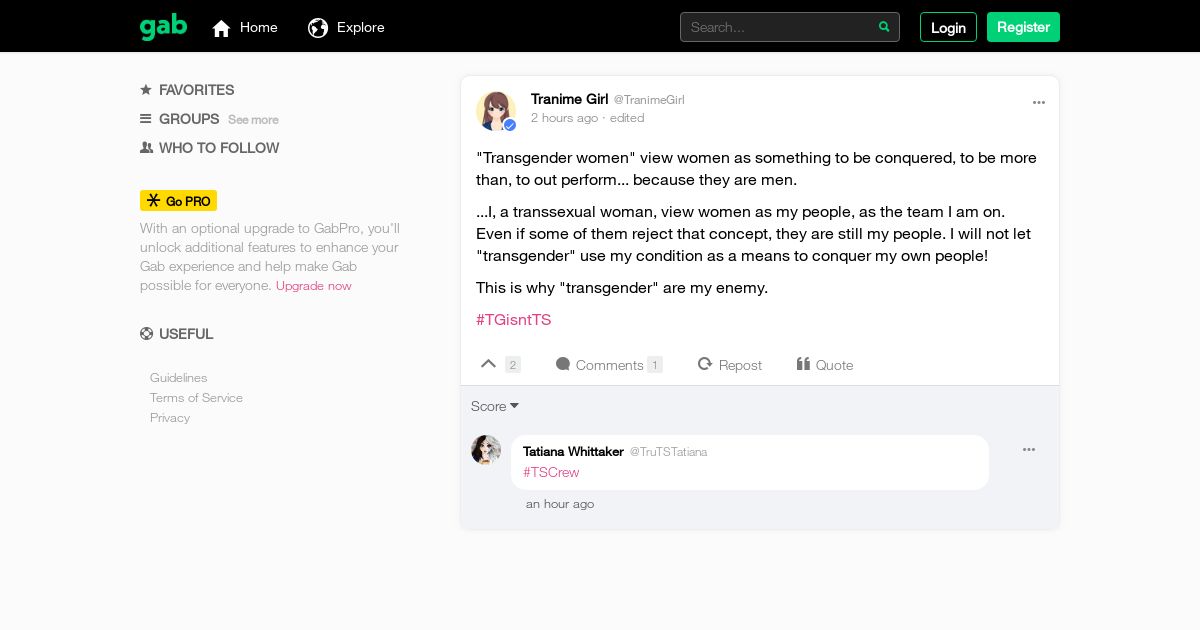This screenshot has width=1200, height=630.
Task: Open USEFUL section in sidebar
Action: [186, 334]
